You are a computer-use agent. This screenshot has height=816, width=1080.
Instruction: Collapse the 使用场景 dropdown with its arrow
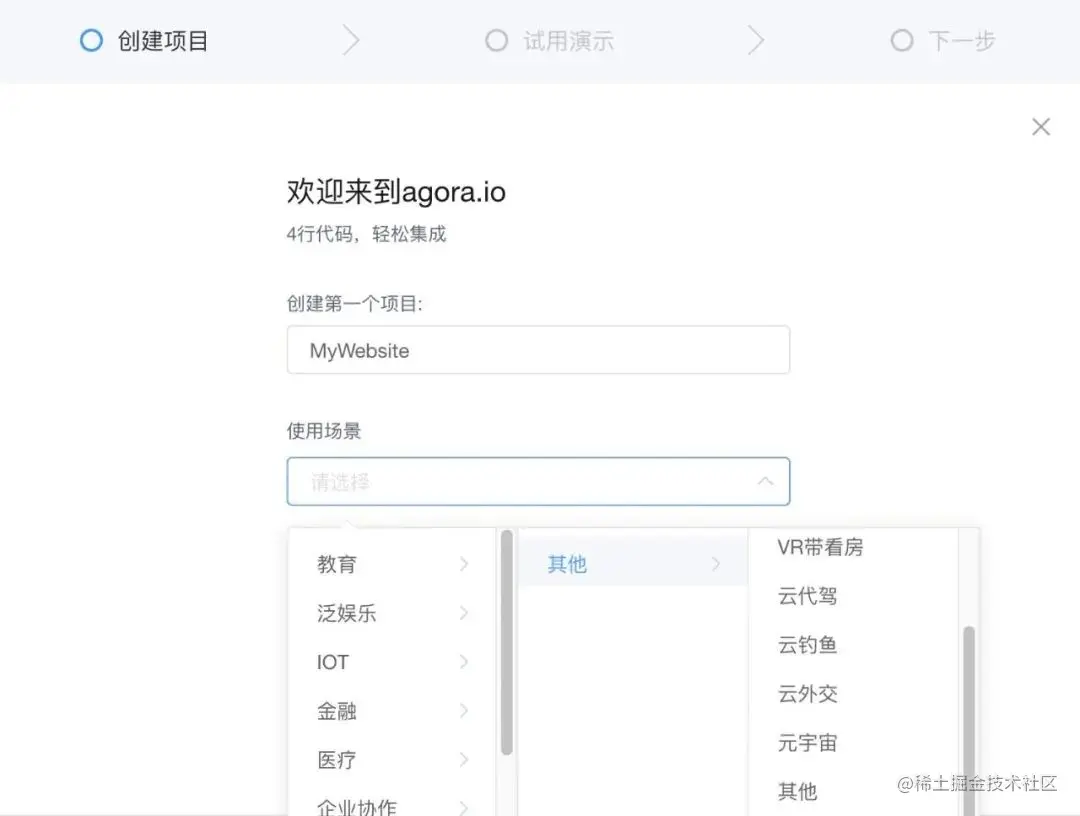tap(766, 481)
